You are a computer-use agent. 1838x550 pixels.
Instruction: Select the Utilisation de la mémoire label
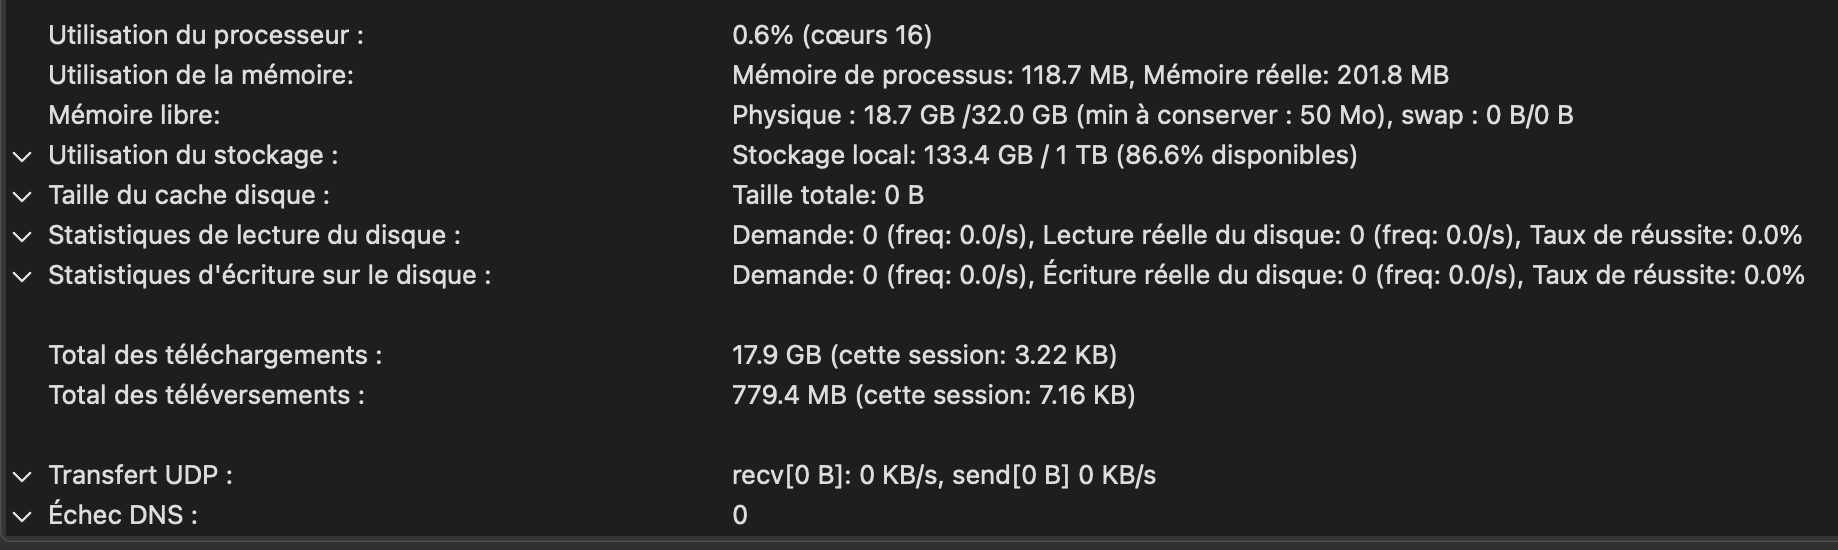point(201,75)
